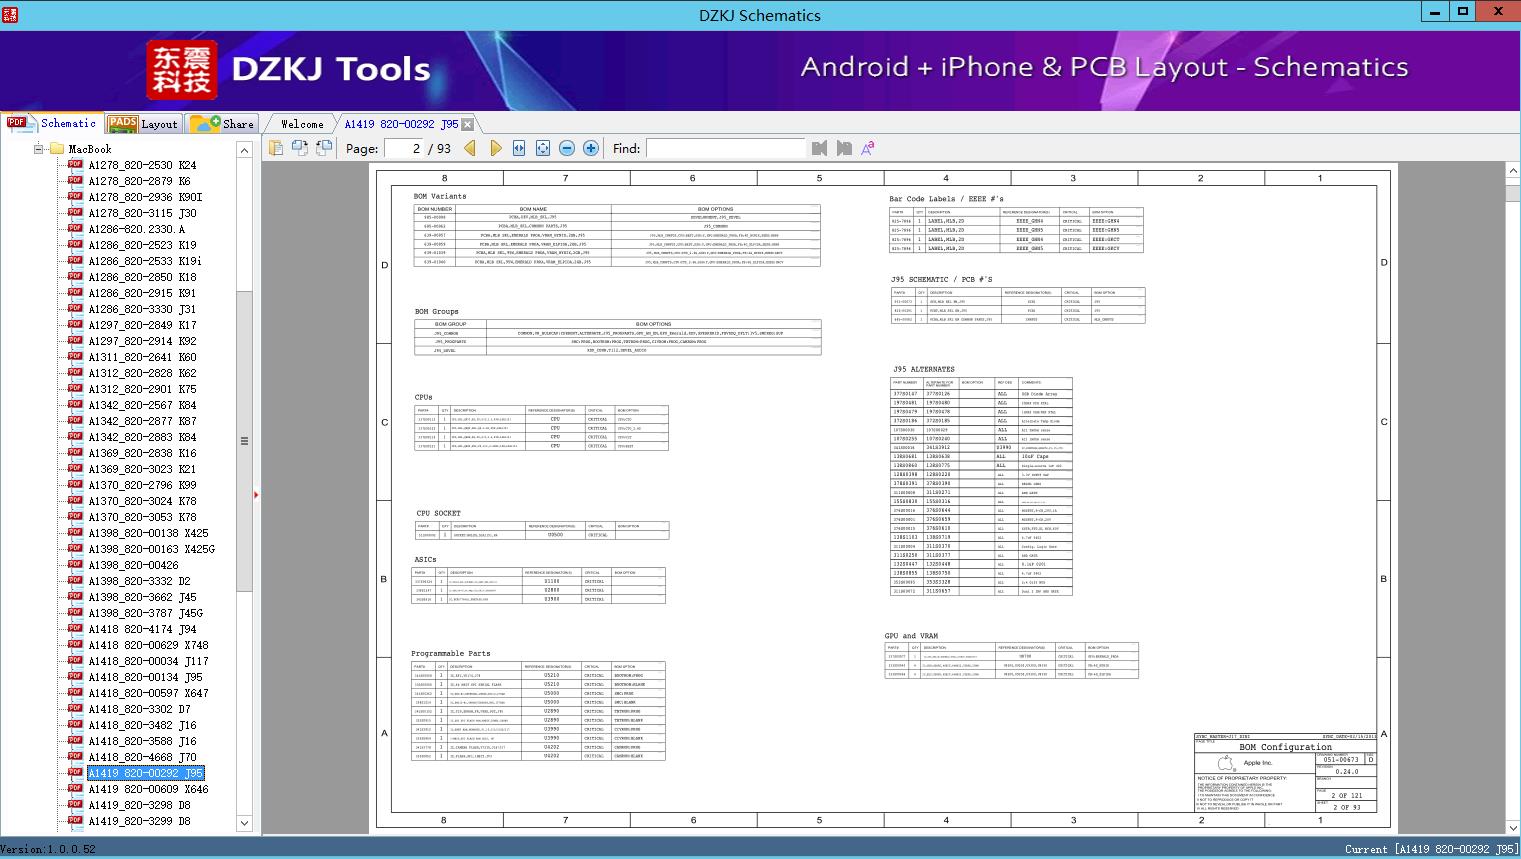Click PDF icon beside A1418 820-00629 X748

click(75, 644)
